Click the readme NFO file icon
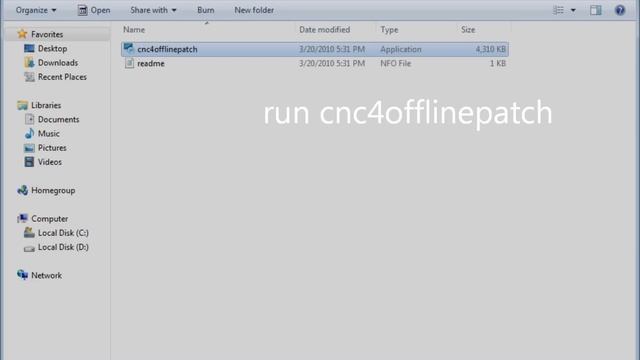Screen dimensions: 640x360 click(x=129, y=63)
